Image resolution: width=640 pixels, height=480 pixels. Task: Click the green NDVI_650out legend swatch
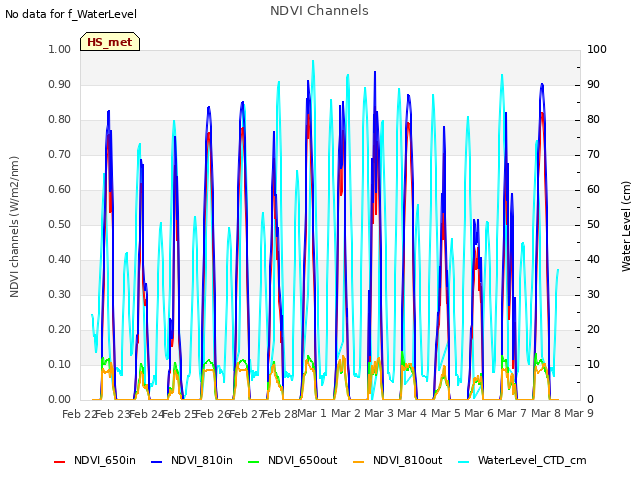click(254, 462)
